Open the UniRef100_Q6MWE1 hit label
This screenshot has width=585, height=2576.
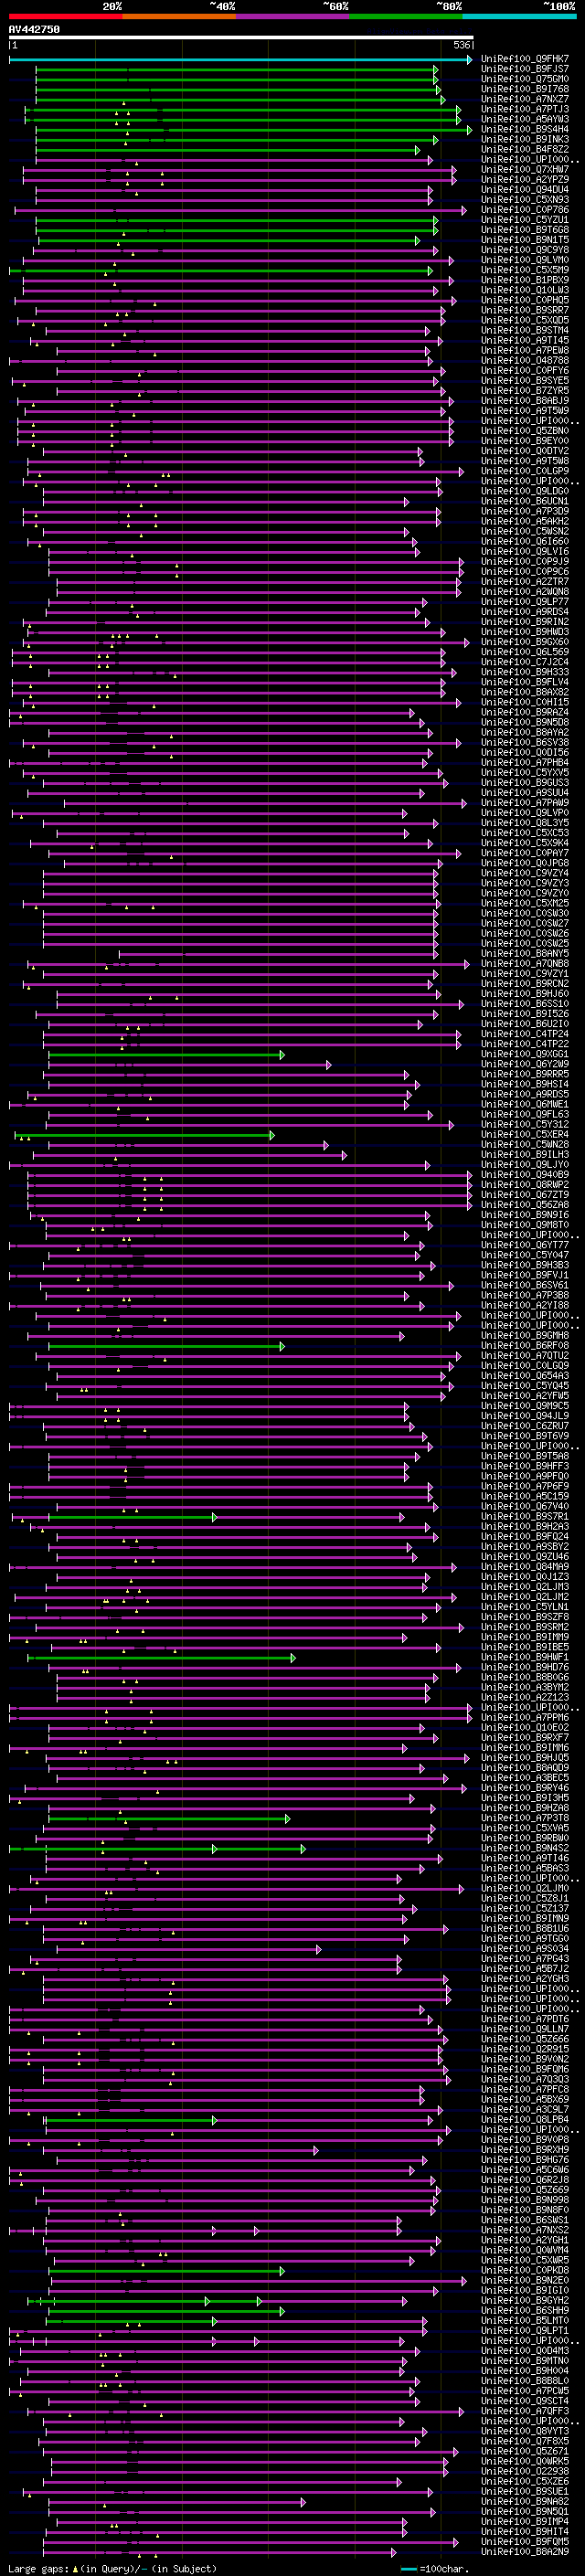click(525, 1105)
